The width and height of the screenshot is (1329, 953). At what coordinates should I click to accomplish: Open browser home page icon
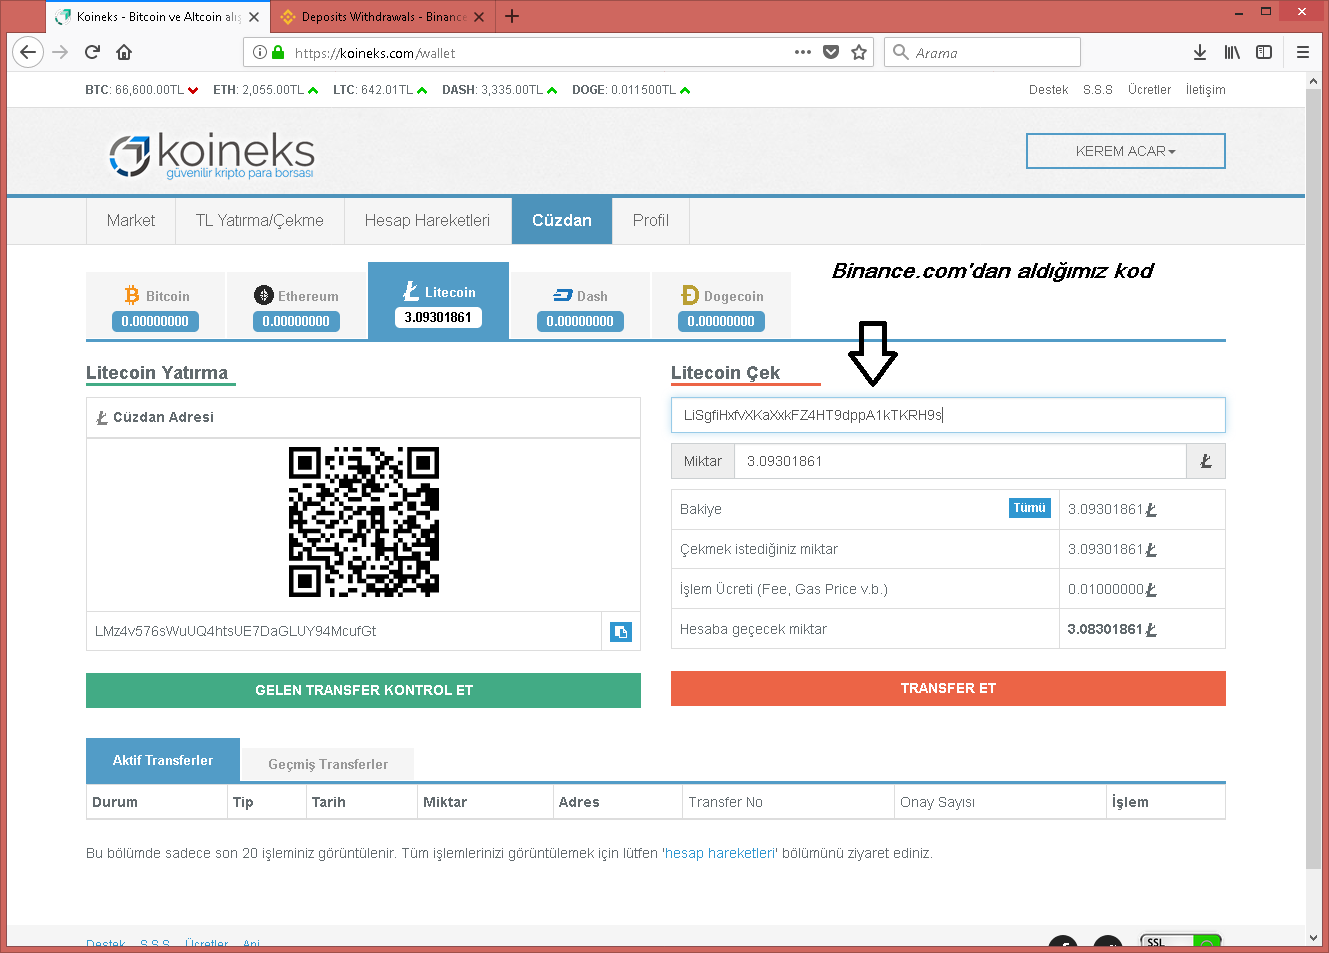pyautogui.click(x=124, y=52)
